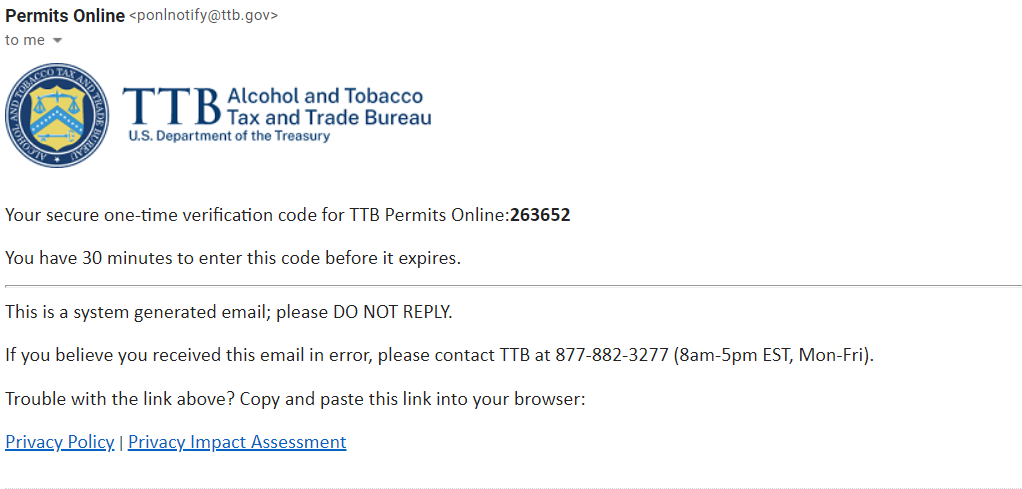
Task: Click the horizontal divider line under expiry notice
Action: 511,286
